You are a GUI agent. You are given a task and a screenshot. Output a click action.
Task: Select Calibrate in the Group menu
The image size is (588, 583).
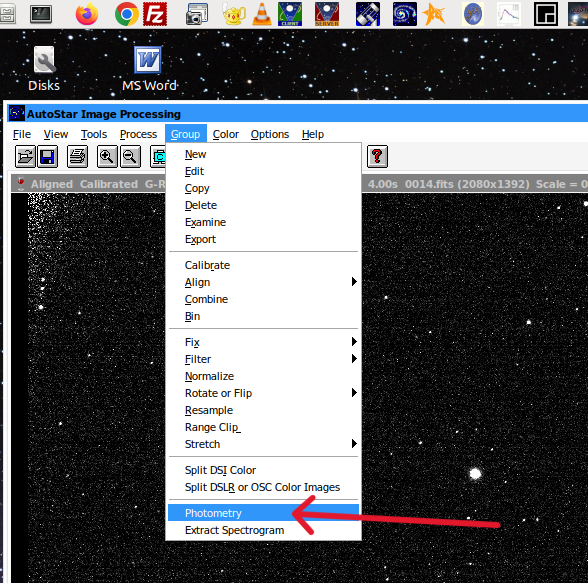click(263, 265)
